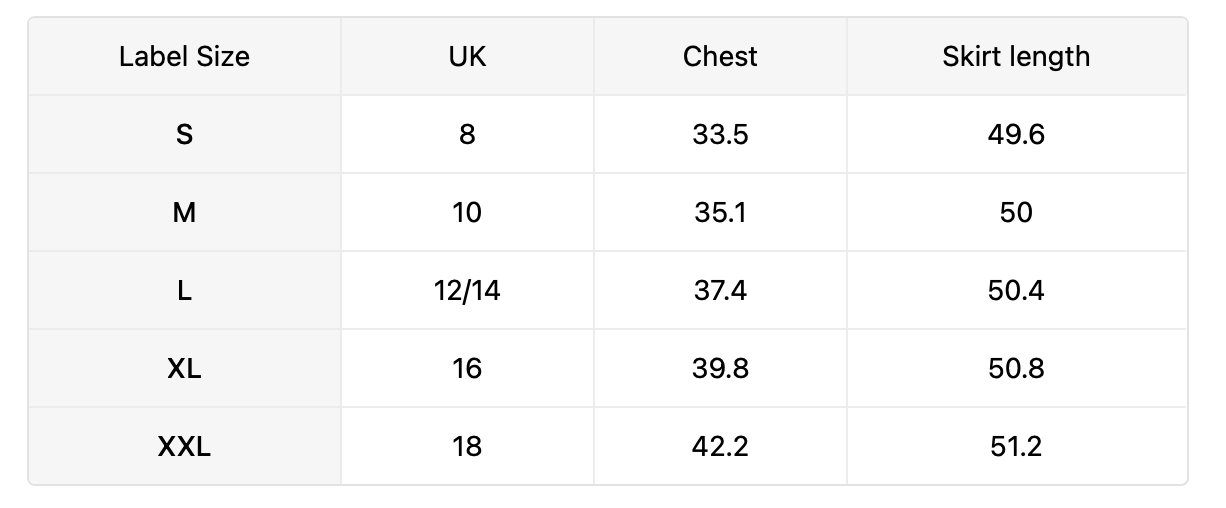
Task: Select the chest value 35.1
Action: [x=720, y=212]
